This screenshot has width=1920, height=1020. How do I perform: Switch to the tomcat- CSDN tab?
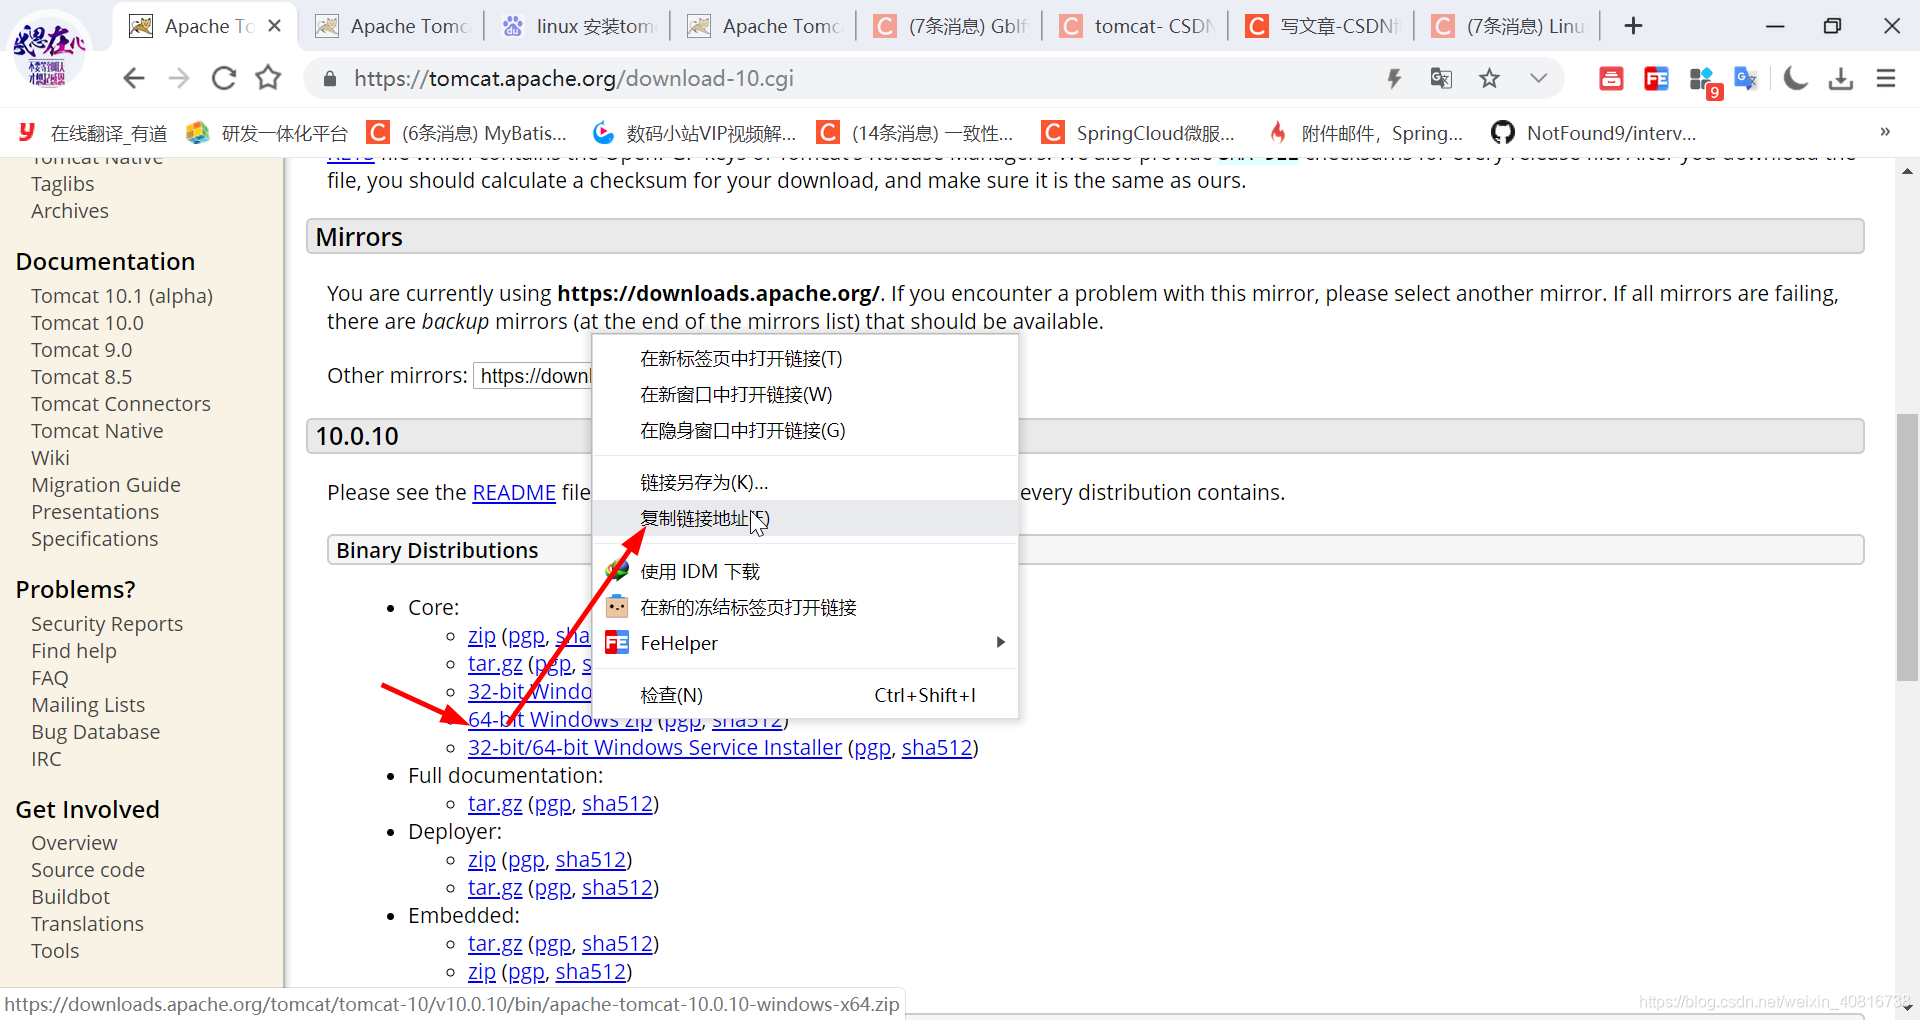click(1135, 26)
